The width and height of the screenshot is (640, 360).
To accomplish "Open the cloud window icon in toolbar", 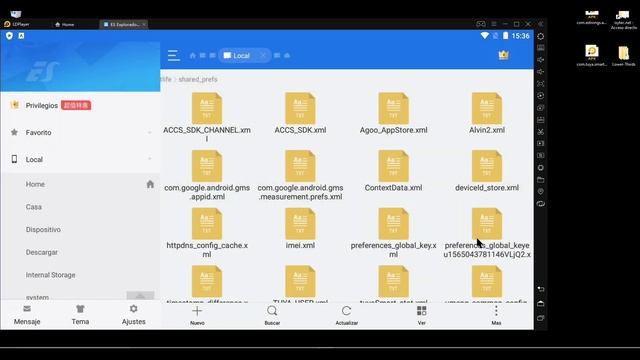I will click(x=287, y=56).
